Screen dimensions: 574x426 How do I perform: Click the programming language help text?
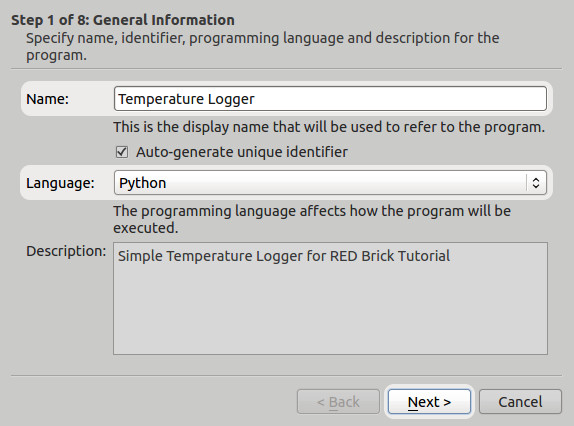click(312, 219)
